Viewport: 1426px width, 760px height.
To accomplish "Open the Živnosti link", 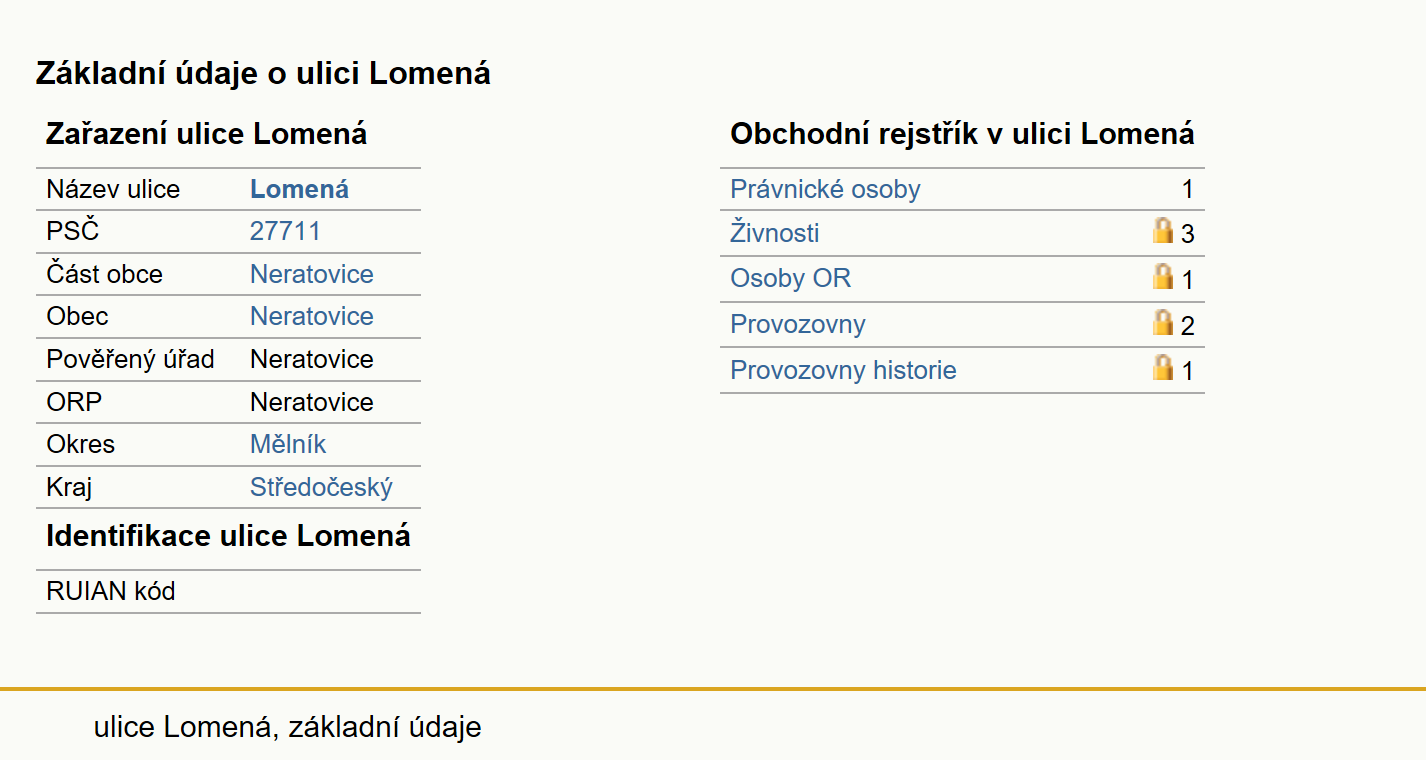I will tap(775, 233).
